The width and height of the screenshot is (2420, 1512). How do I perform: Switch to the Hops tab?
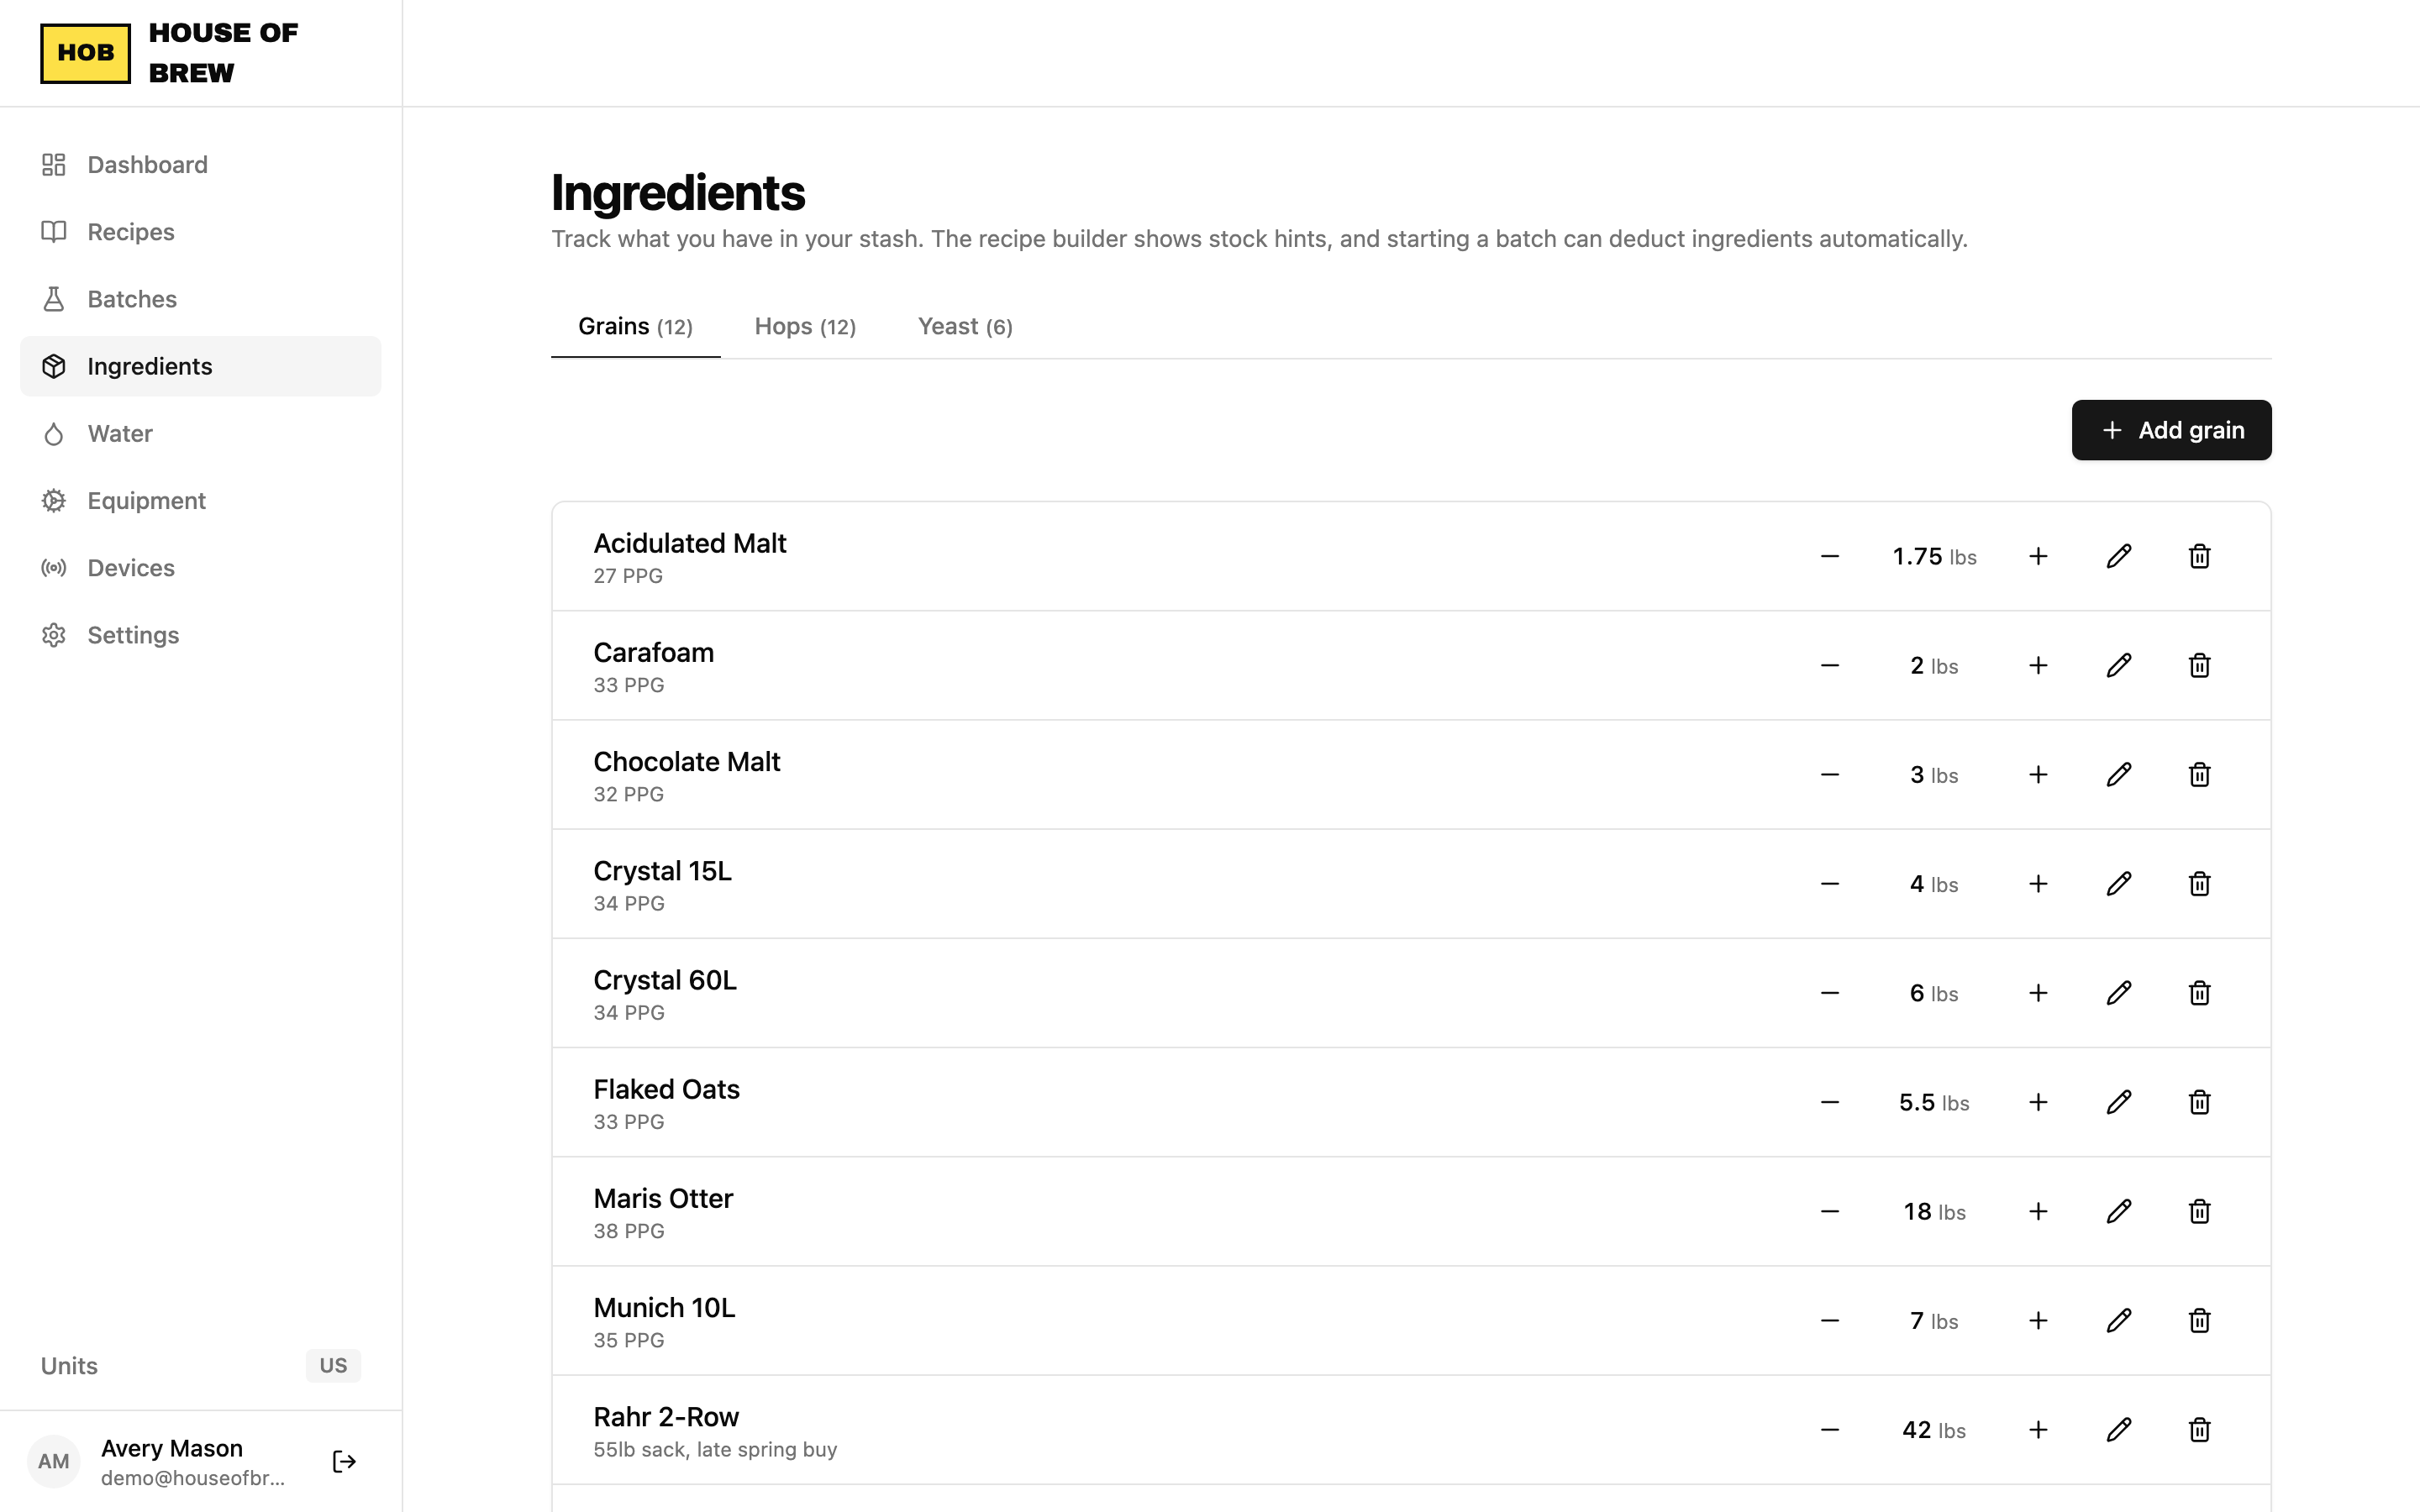[x=805, y=327]
